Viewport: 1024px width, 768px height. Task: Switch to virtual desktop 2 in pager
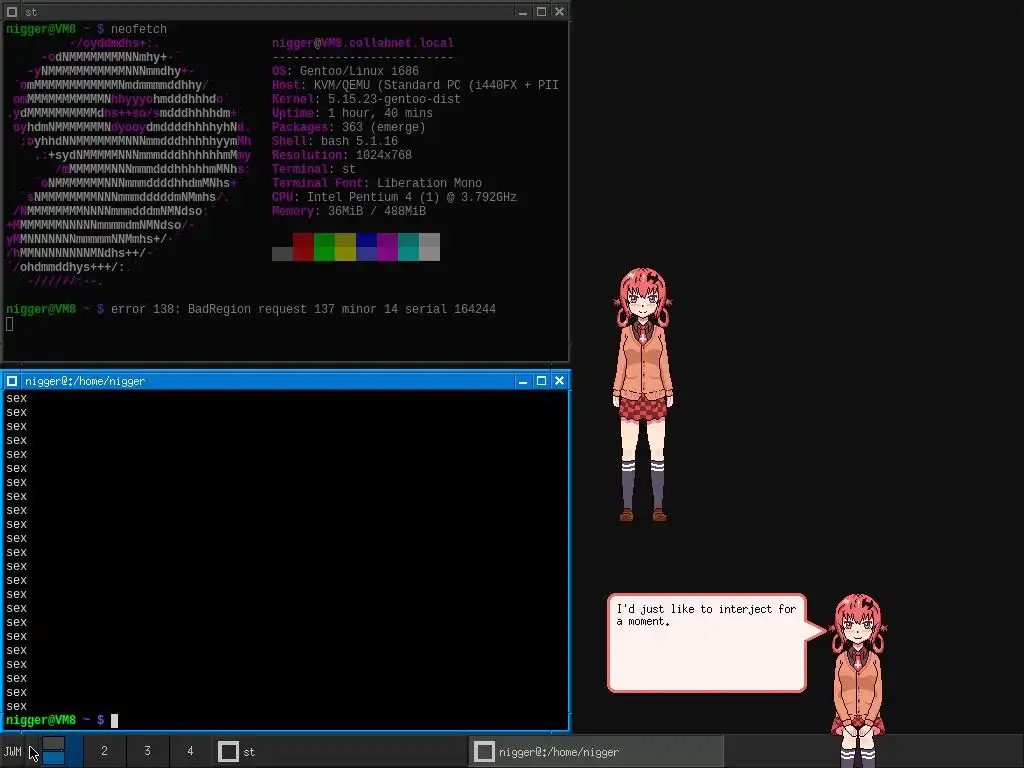(104, 751)
